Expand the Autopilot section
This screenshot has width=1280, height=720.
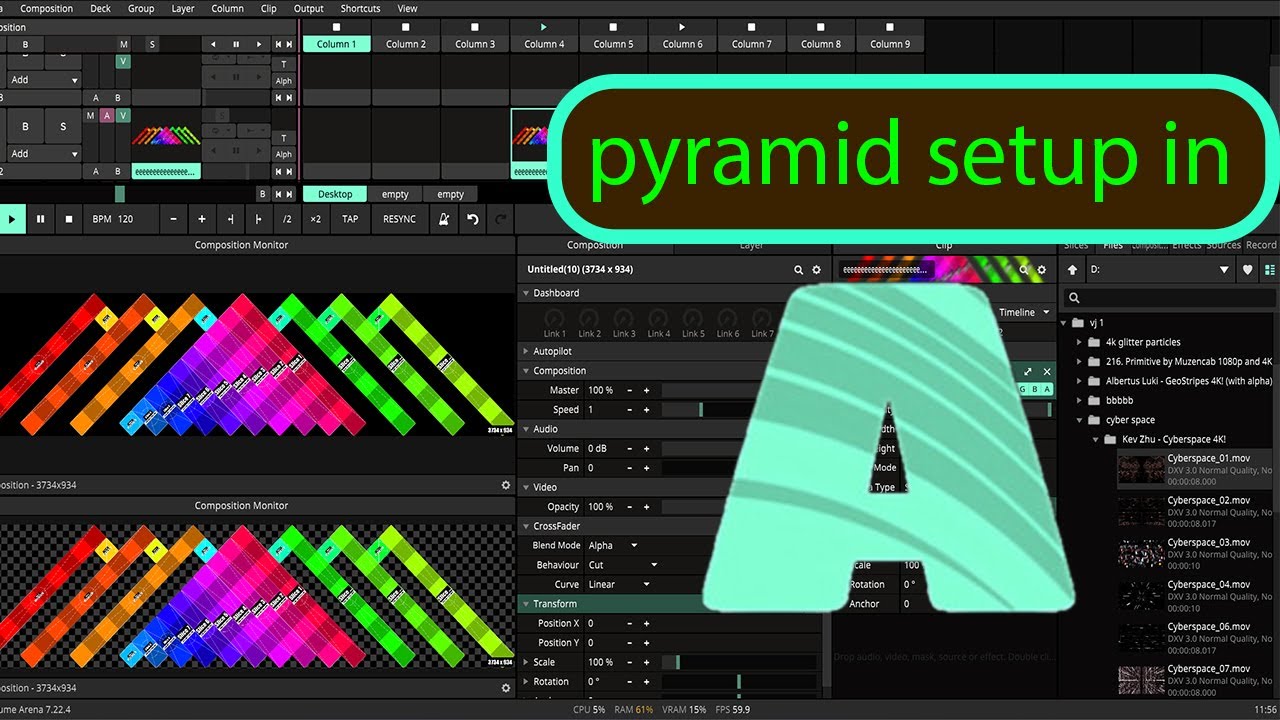pyautogui.click(x=527, y=352)
